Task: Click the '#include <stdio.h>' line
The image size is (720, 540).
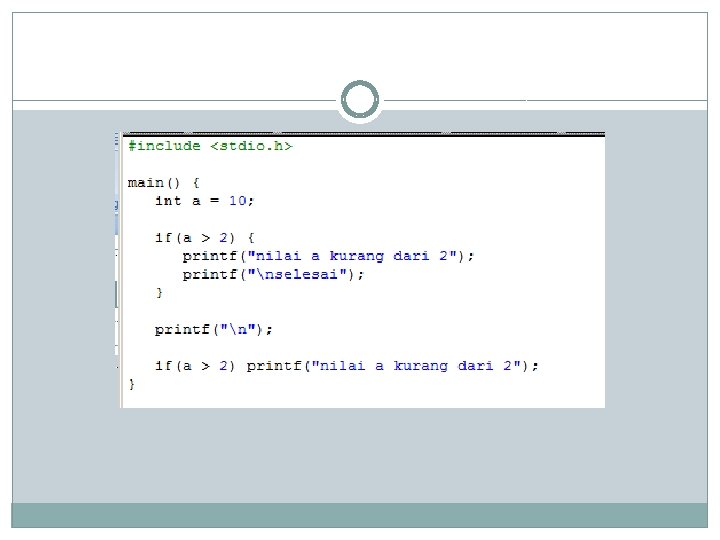Action: [x=210, y=146]
